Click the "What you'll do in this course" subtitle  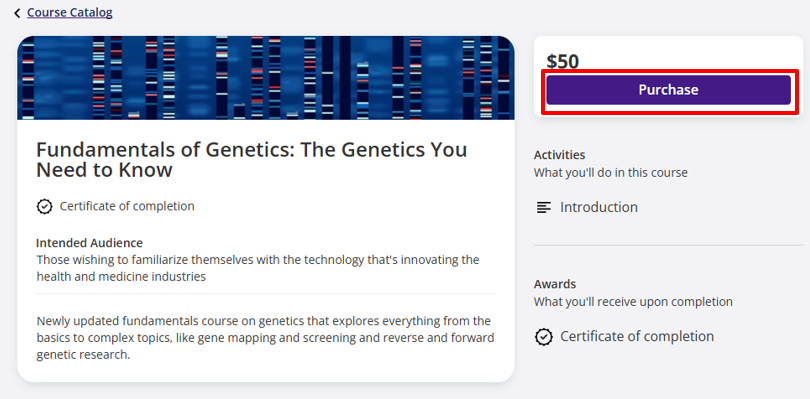pos(611,173)
